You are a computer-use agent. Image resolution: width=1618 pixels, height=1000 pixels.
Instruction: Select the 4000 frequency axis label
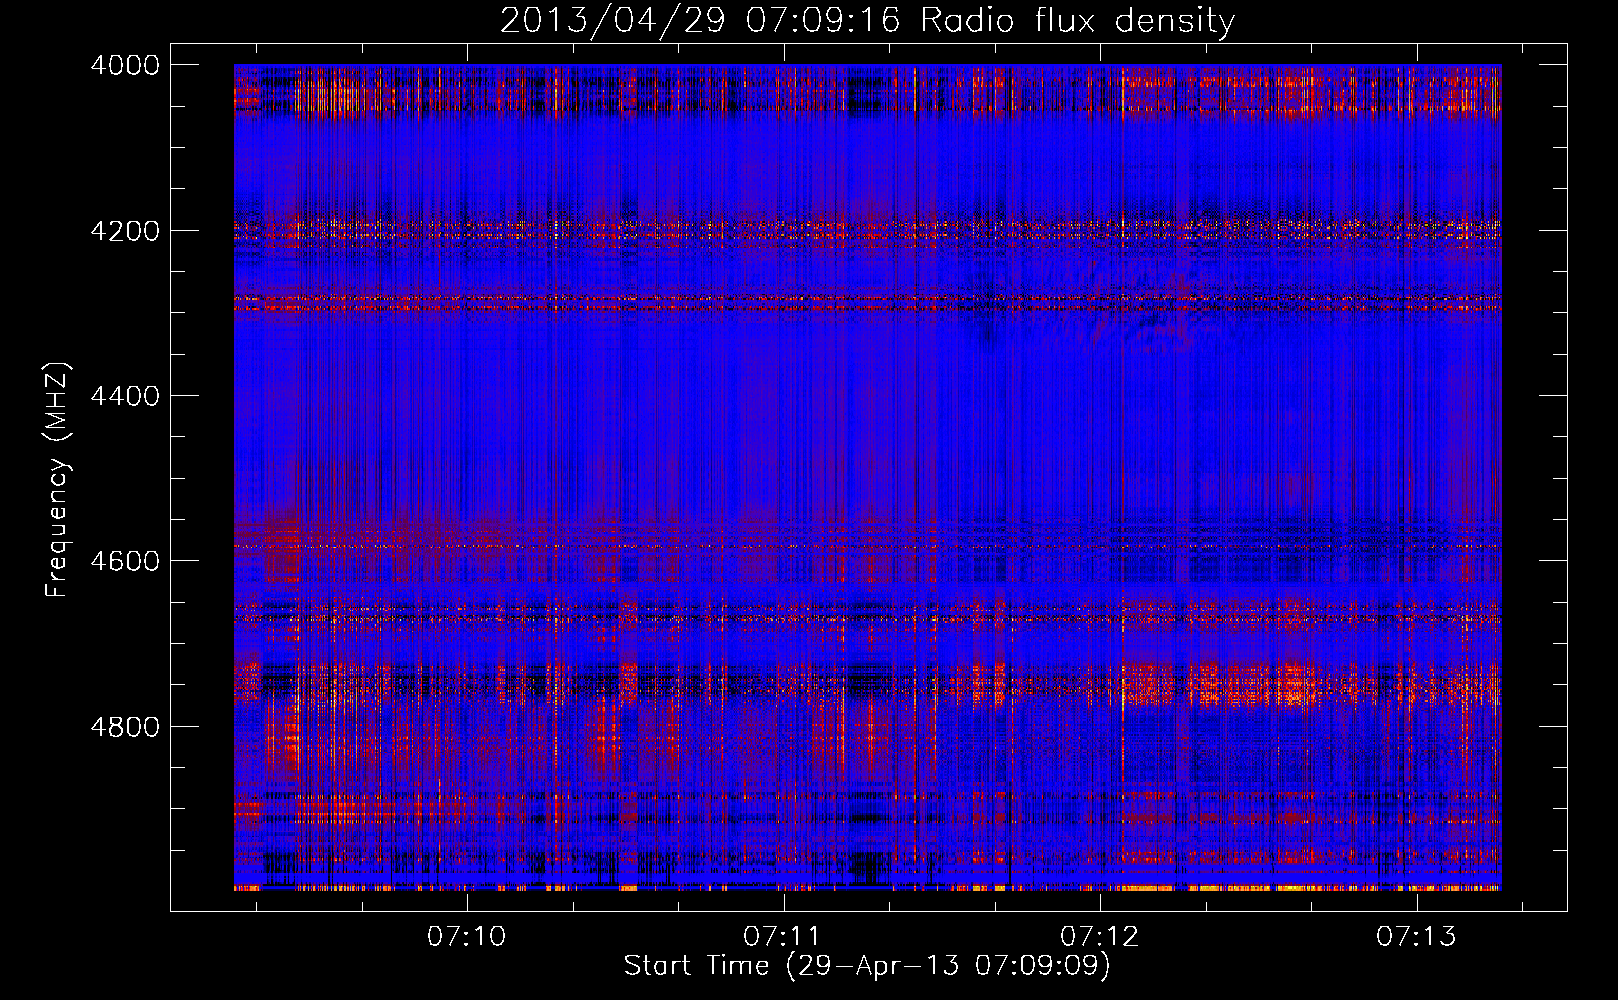coord(125,65)
